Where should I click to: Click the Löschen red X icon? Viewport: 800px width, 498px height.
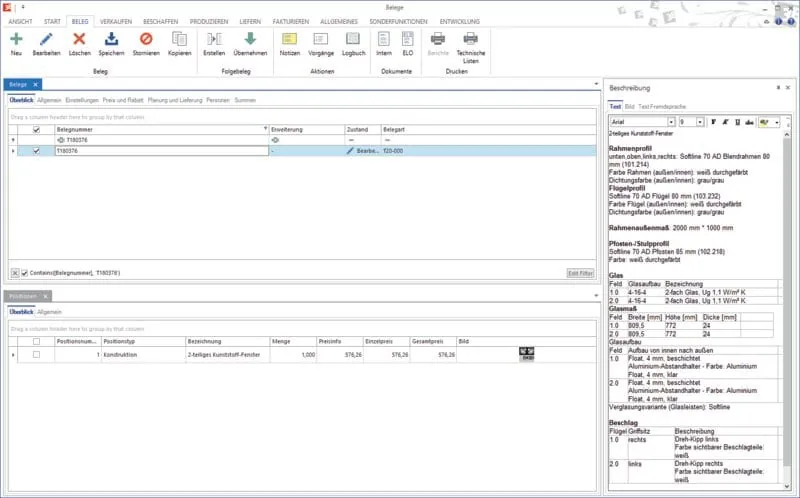[x=79, y=39]
